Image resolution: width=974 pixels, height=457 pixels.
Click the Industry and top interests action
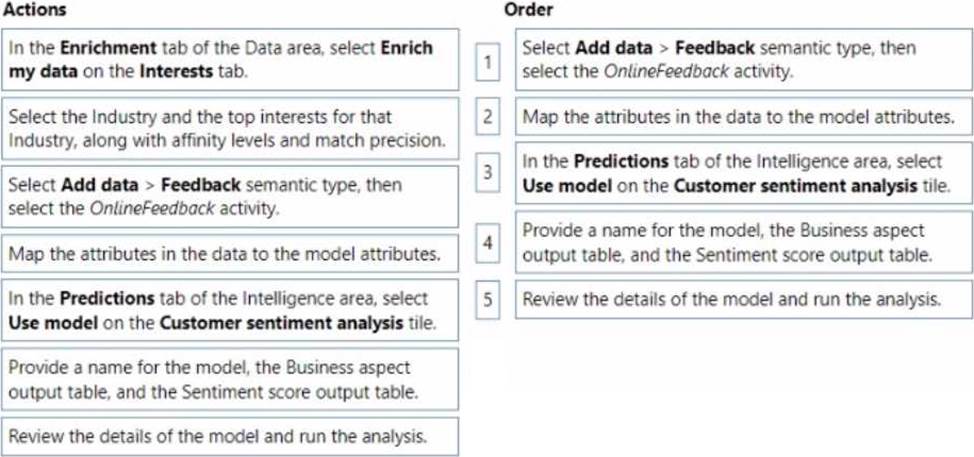pos(230,129)
